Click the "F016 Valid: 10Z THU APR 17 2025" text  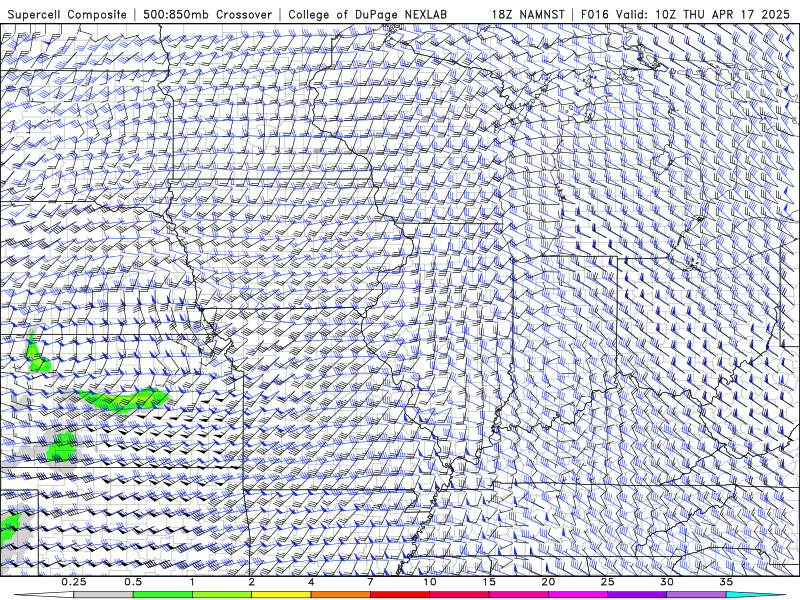point(685,14)
